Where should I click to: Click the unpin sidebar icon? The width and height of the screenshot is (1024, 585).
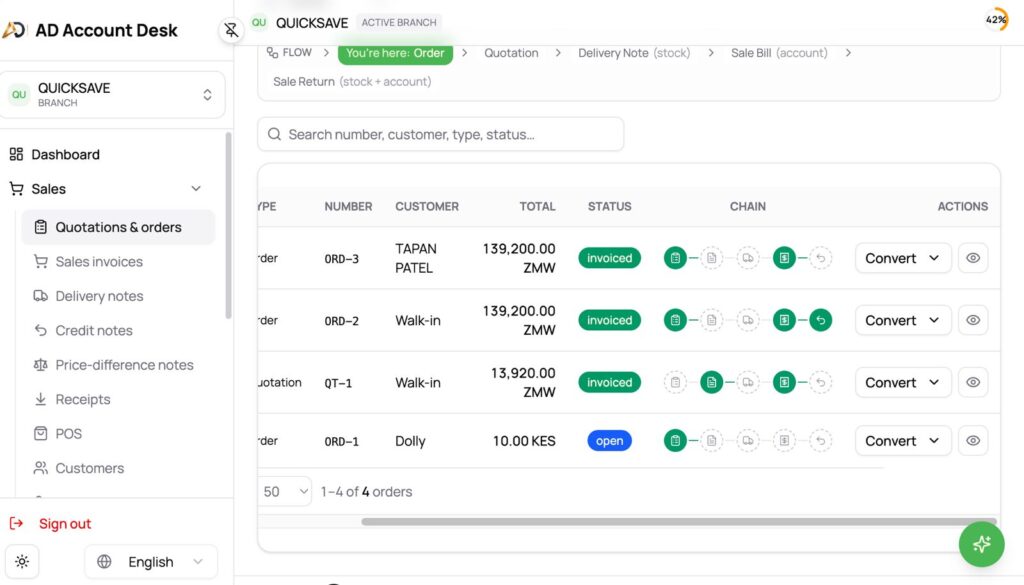click(x=231, y=29)
